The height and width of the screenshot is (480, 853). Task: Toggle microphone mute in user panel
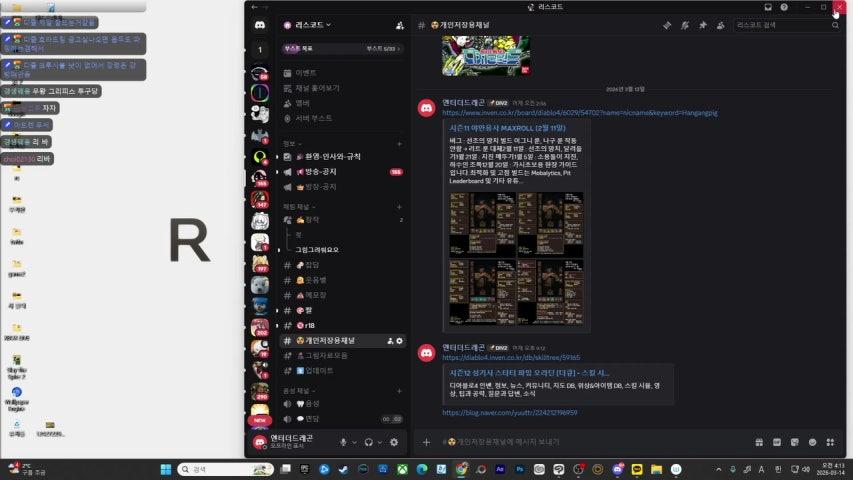[x=343, y=442]
